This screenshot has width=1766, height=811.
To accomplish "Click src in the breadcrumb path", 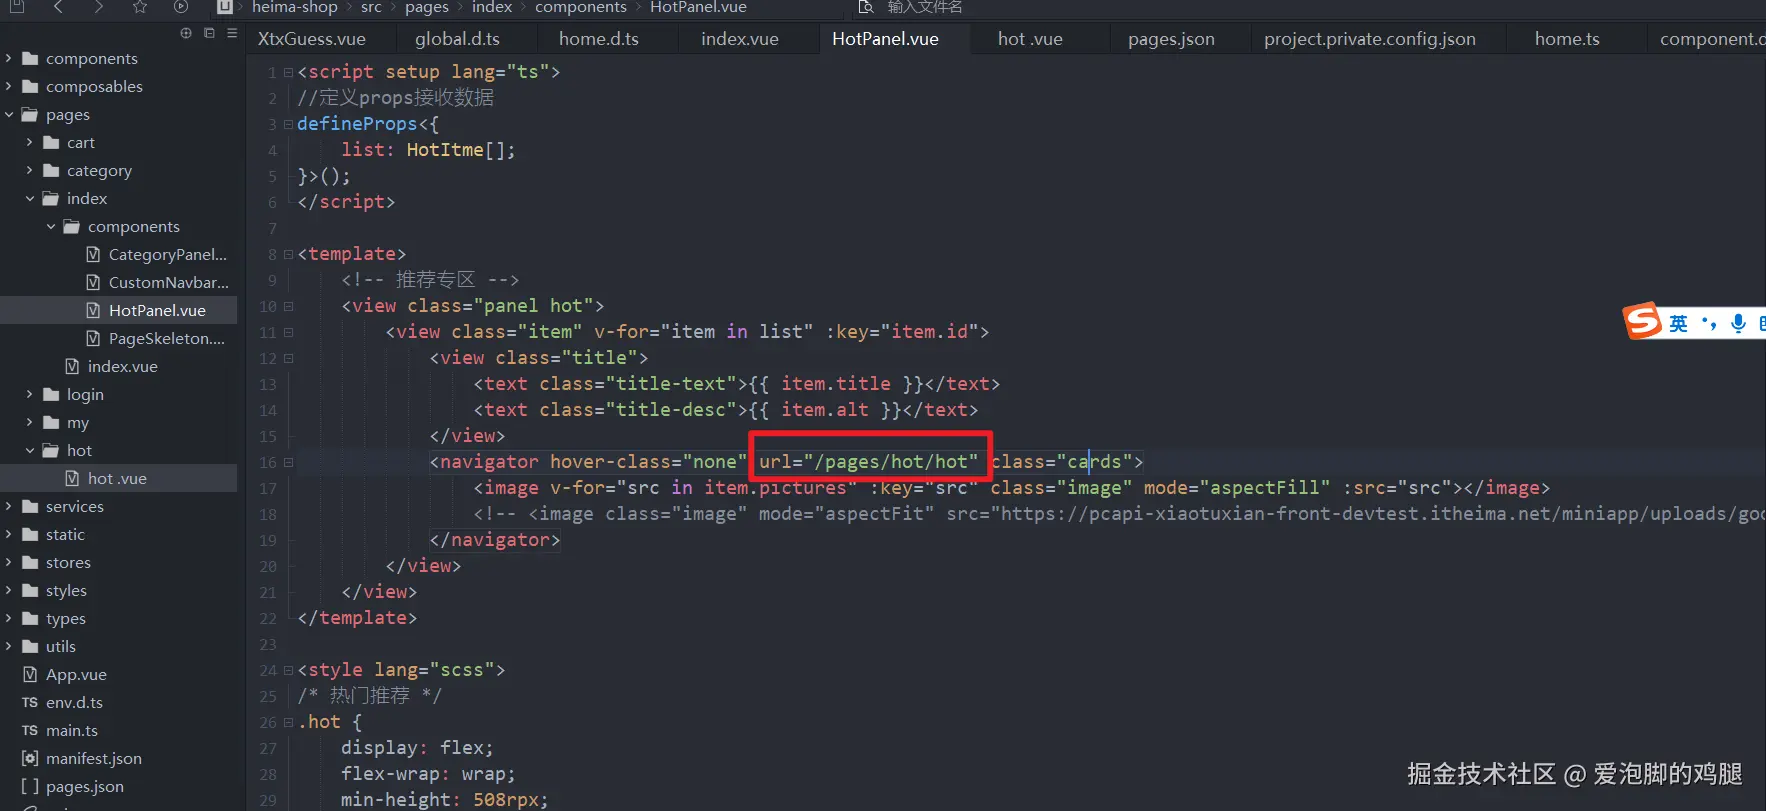I will click(371, 7).
